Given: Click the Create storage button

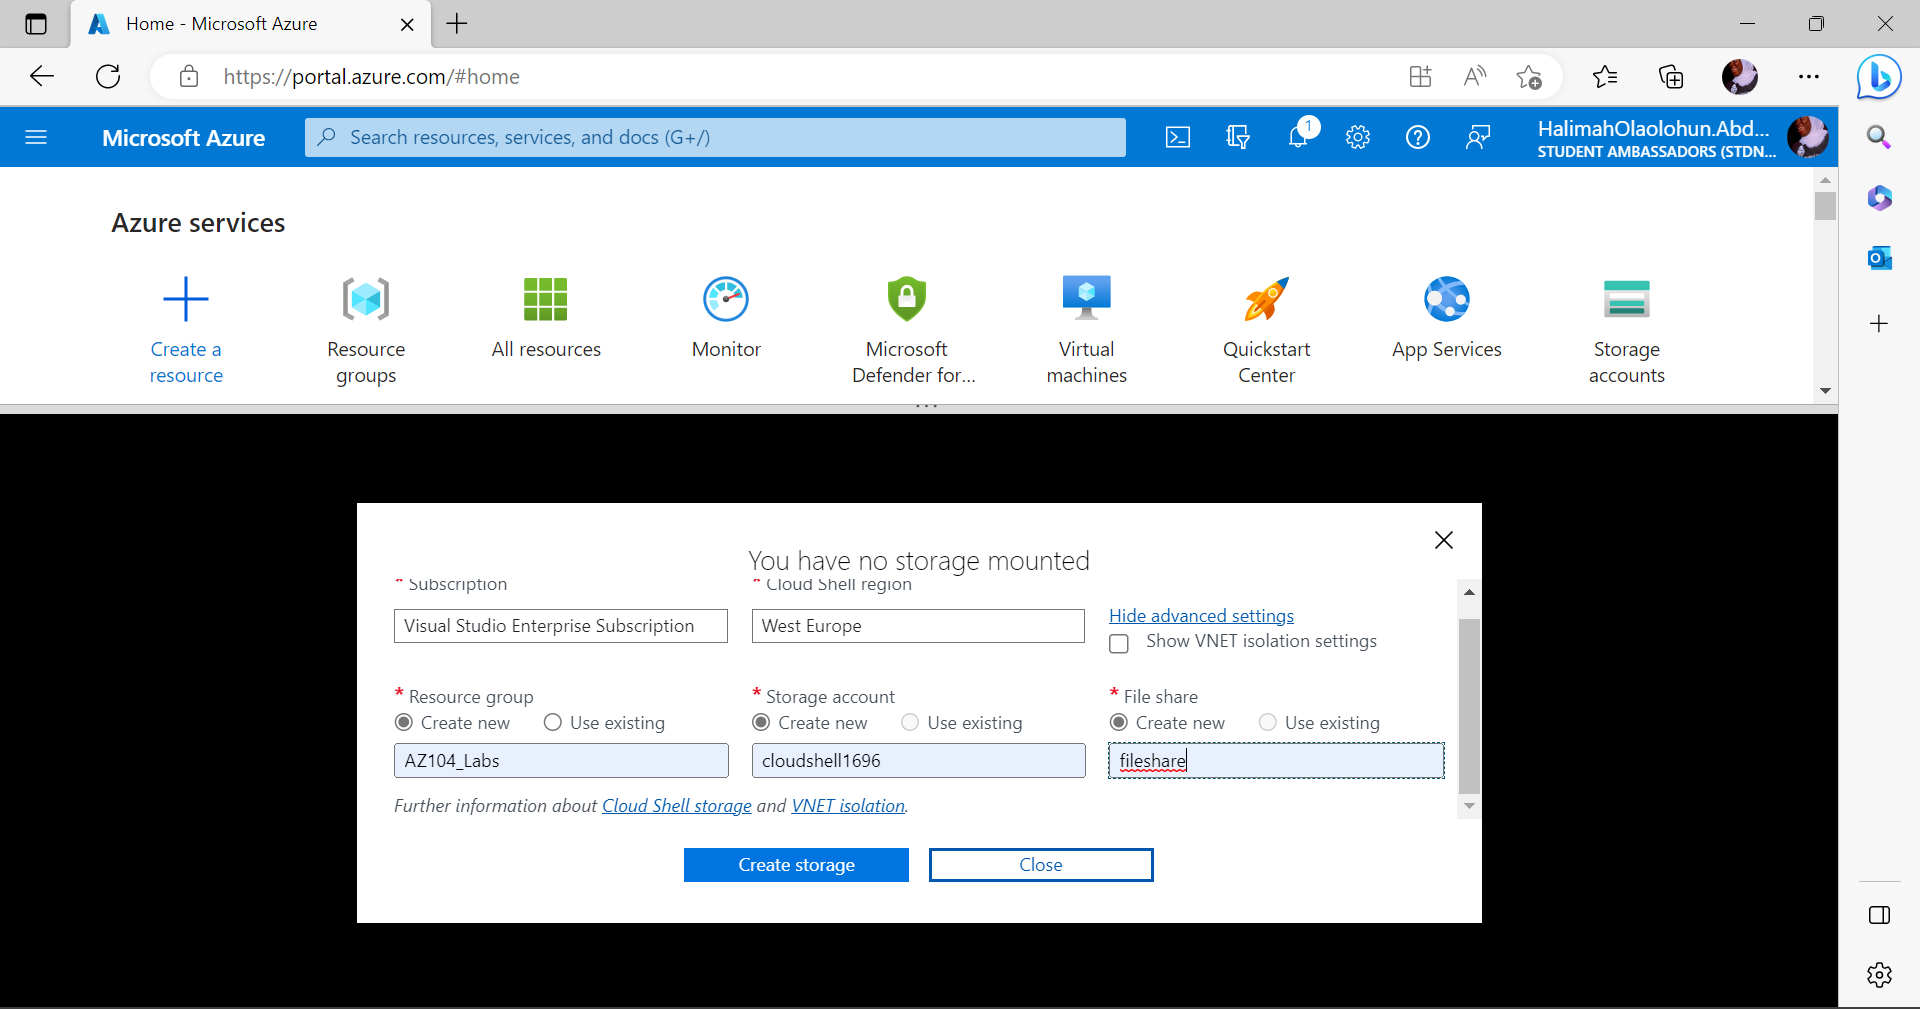Looking at the screenshot, I should point(796,864).
